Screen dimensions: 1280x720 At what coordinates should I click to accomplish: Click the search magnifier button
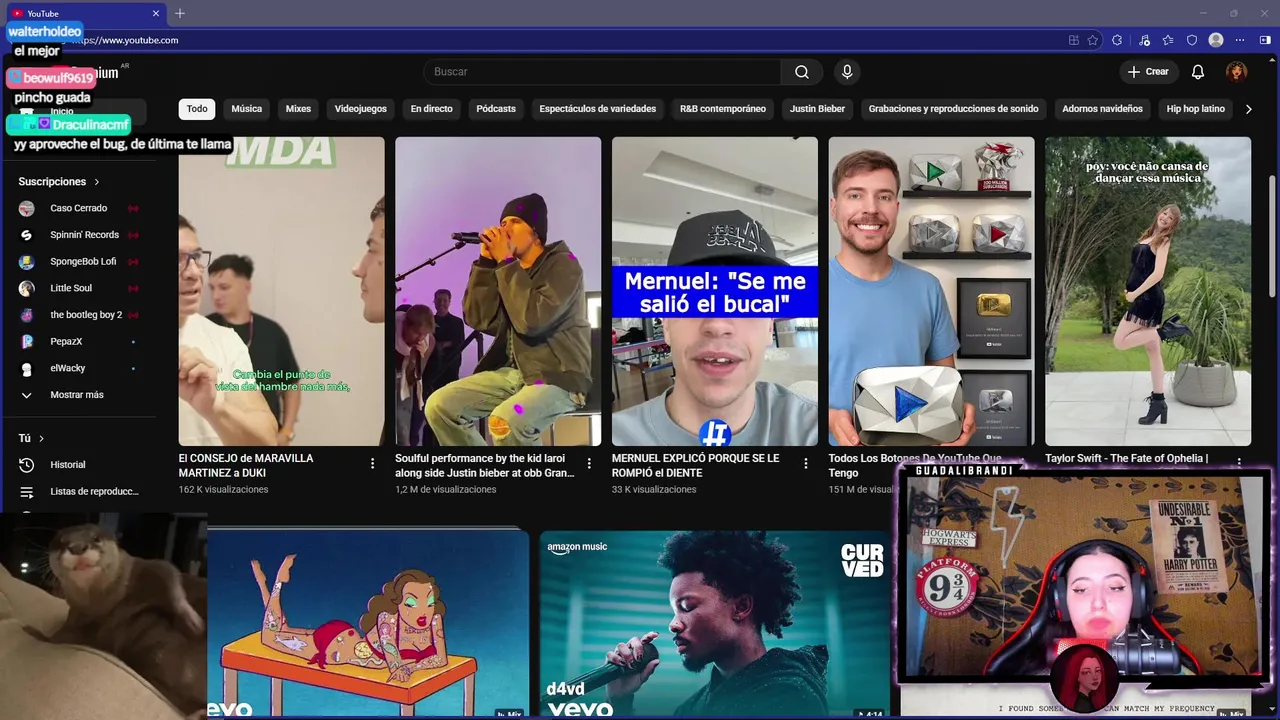pos(802,72)
